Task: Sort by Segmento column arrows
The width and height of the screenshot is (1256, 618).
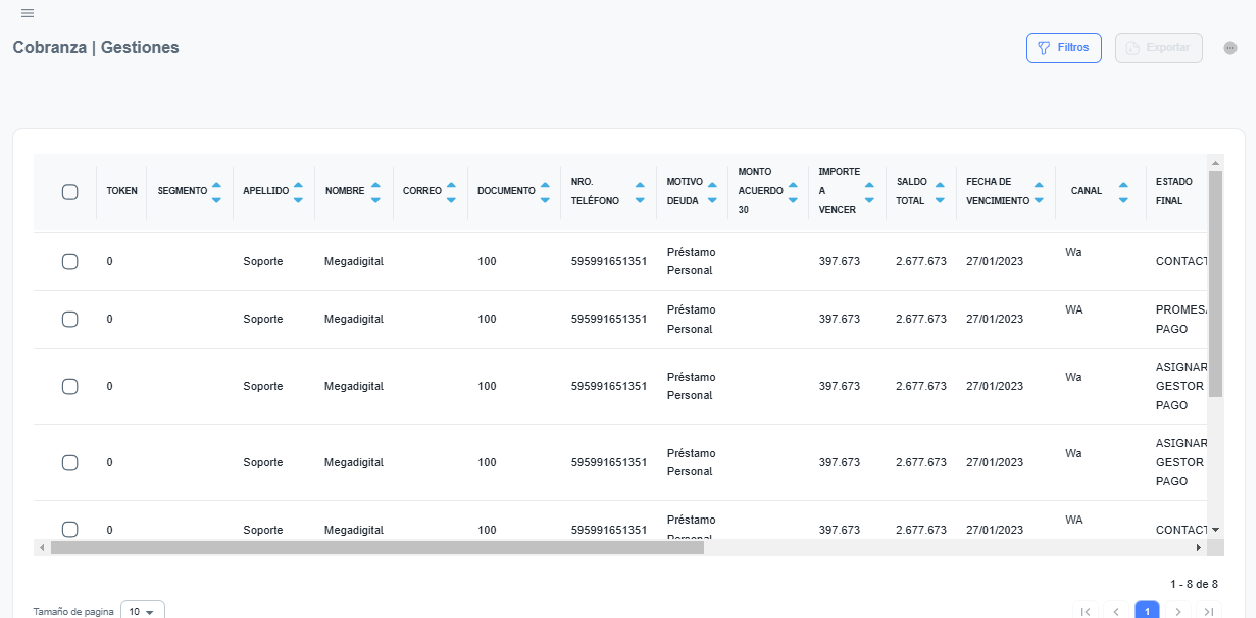Action: click(216, 191)
